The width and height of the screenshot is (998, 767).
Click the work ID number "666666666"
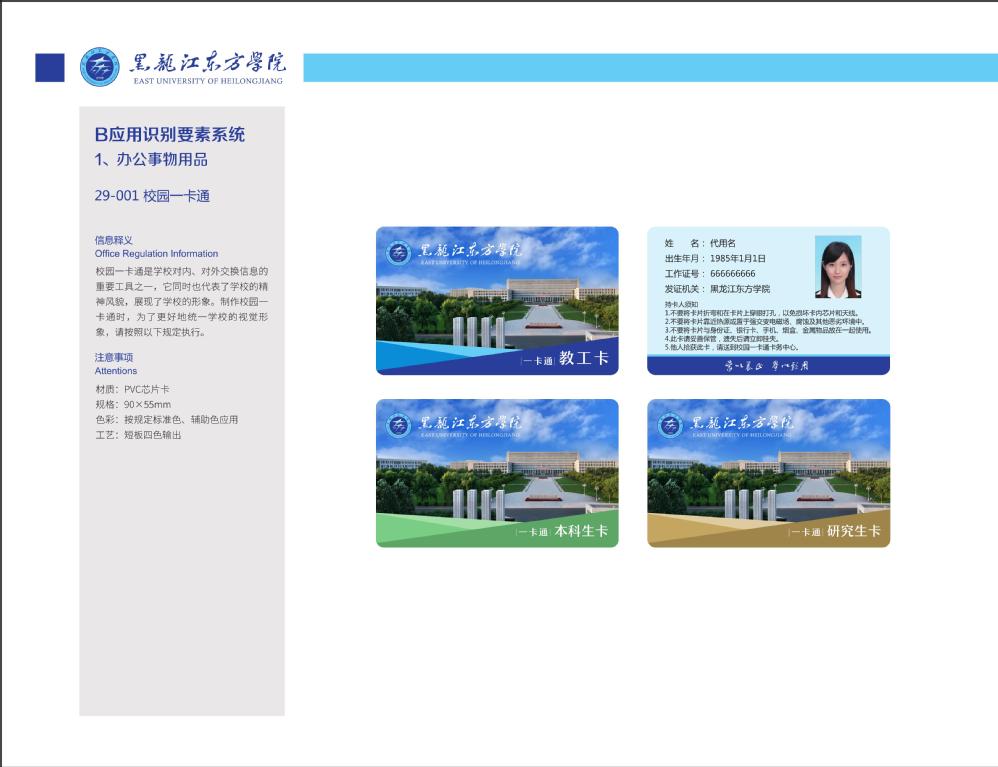pos(733,274)
